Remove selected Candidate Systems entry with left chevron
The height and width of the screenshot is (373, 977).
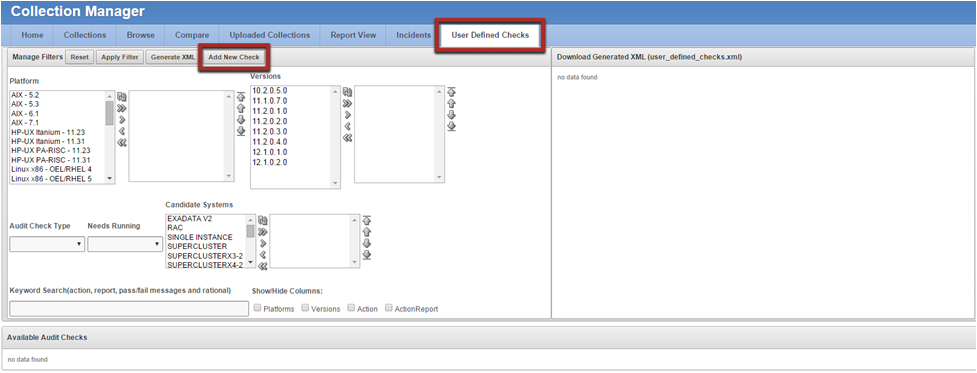263,255
